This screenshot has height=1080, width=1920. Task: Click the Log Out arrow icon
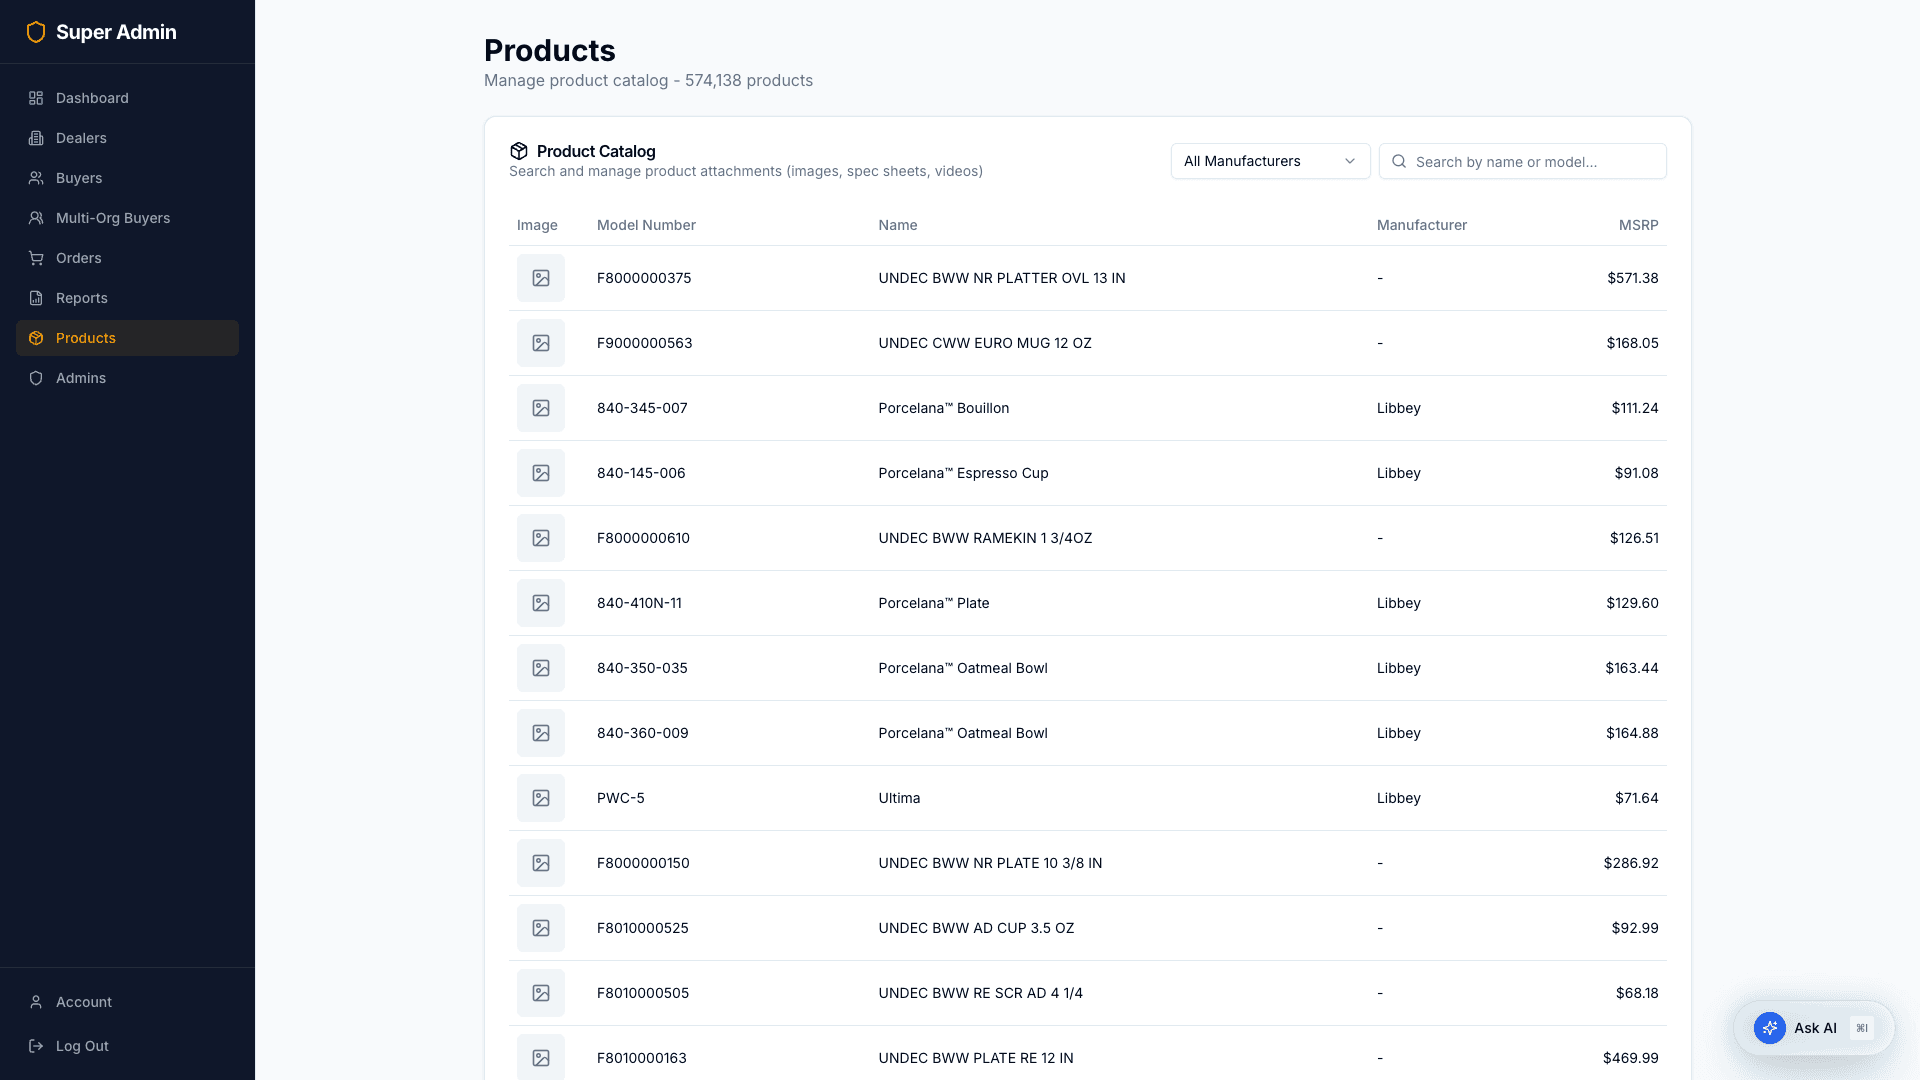(x=36, y=1046)
